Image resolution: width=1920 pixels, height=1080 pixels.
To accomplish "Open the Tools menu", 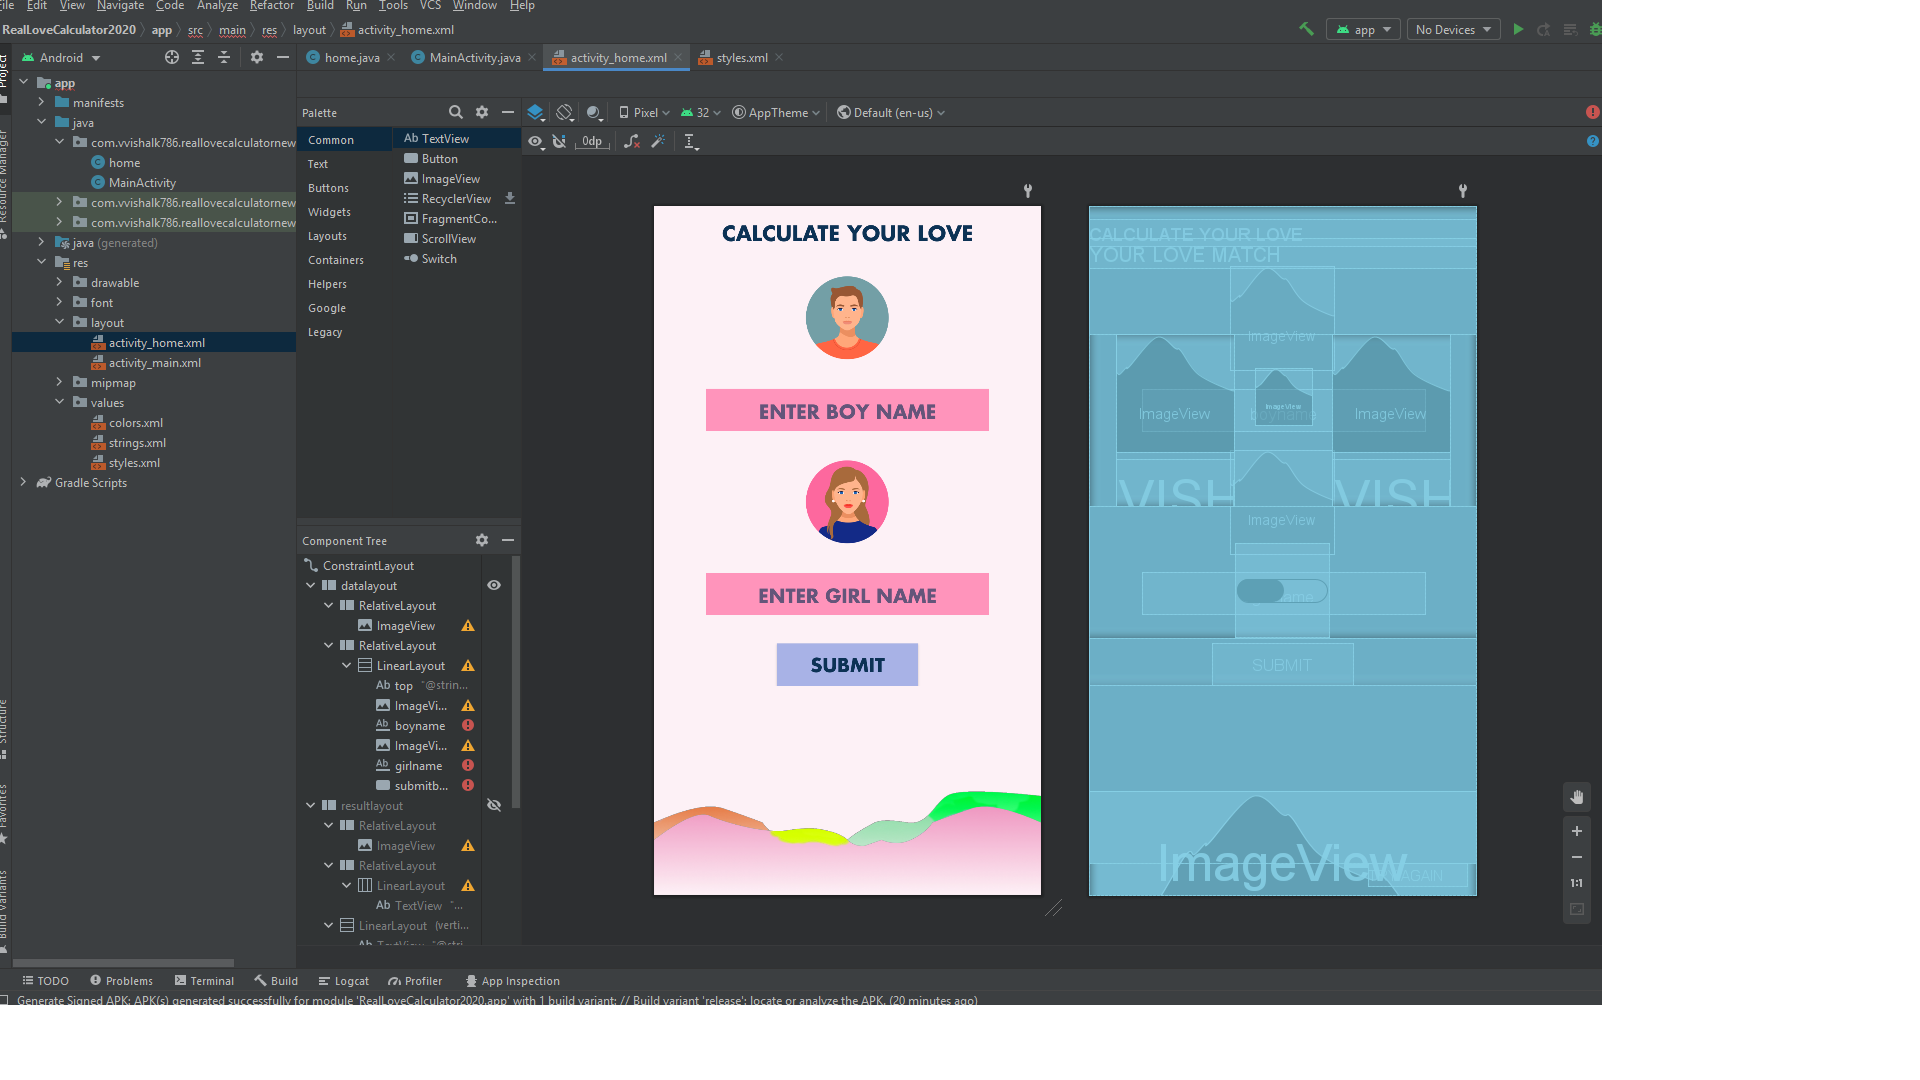I will [x=393, y=6].
